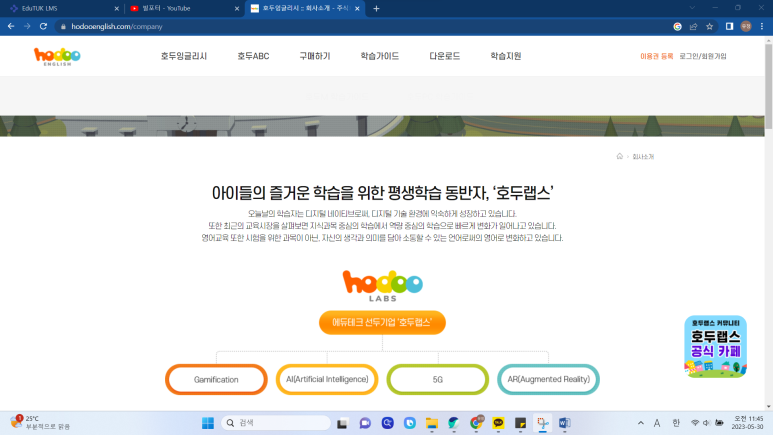Screen dimensions: 773x435
Task: Reload the current page
Action: [43, 26]
